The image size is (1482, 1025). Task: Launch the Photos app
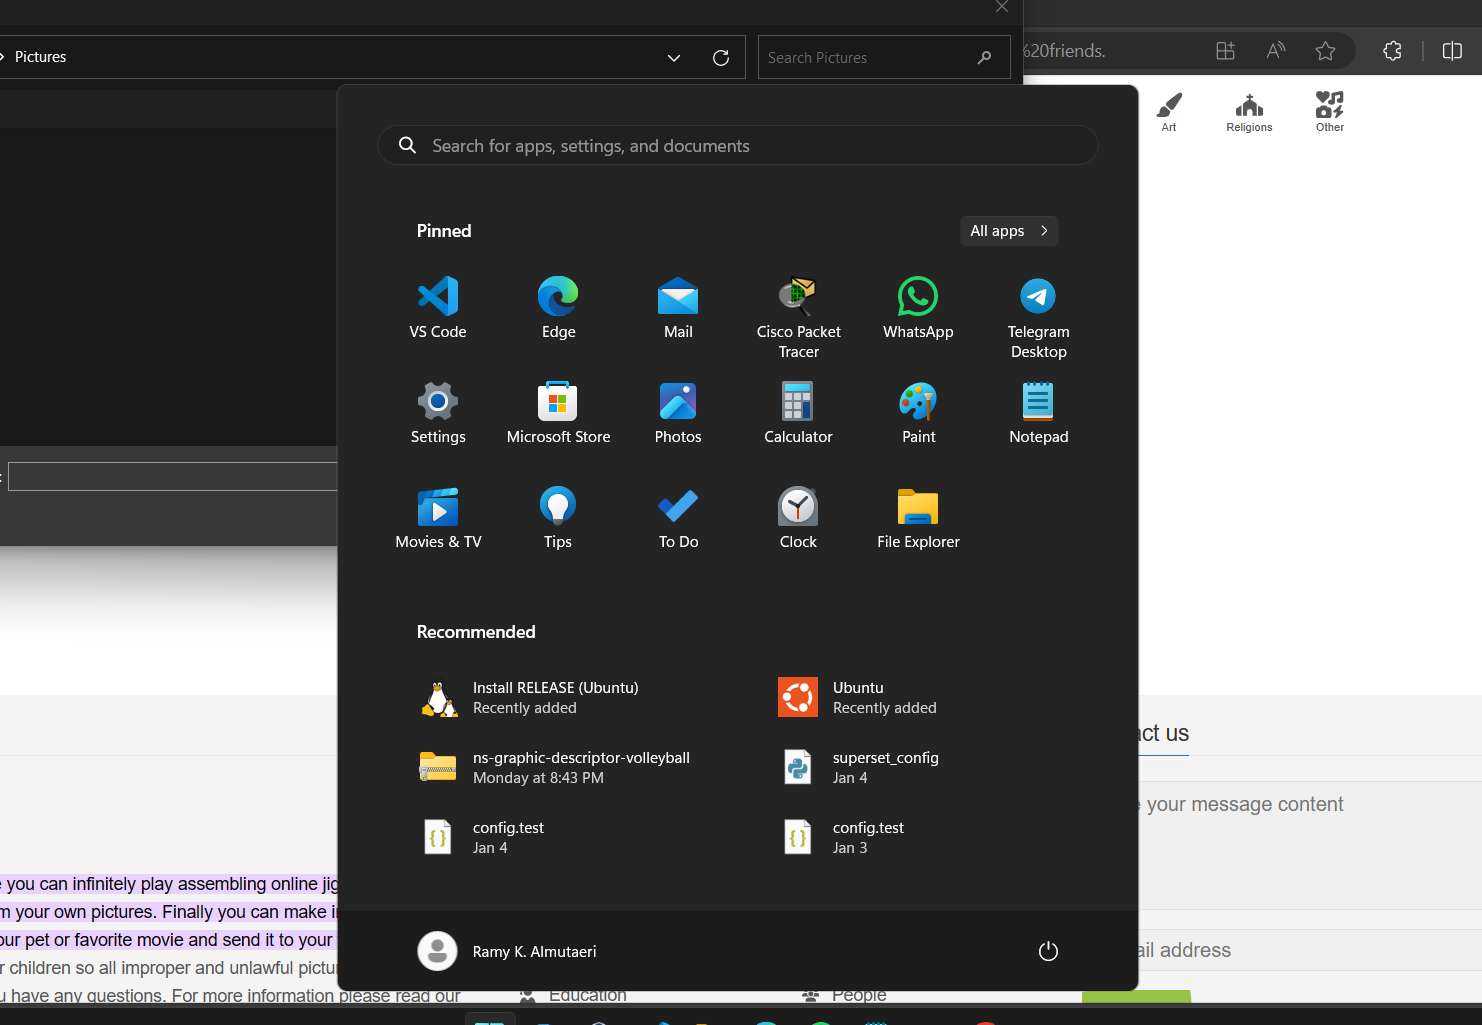tap(678, 413)
